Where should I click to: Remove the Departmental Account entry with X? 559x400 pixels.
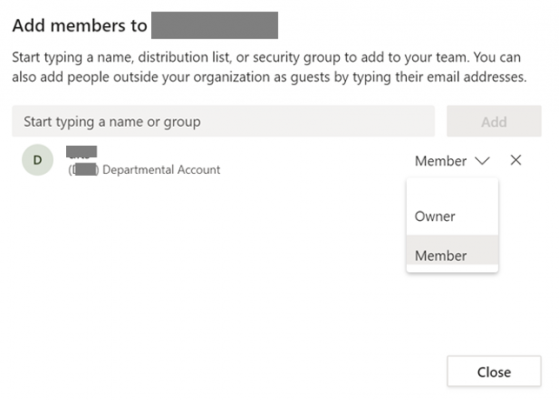[x=516, y=160]
